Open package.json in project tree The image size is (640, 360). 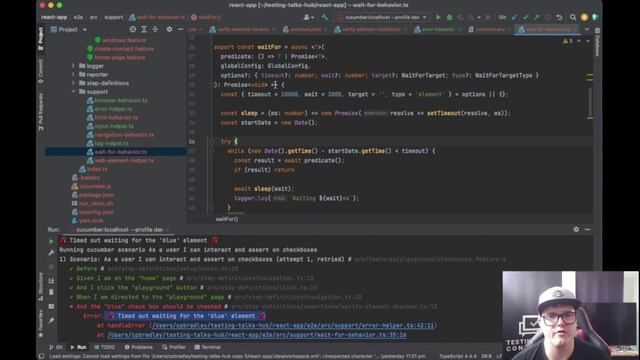click(96, 195)
